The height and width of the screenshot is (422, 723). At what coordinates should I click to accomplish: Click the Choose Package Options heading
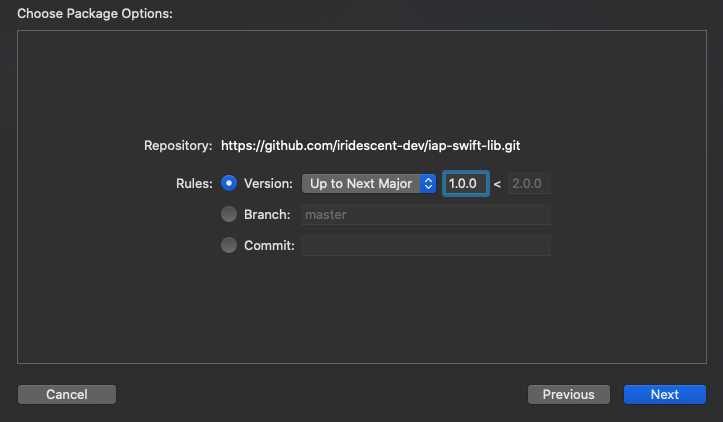pyautogui.click(x=95, y=13)
